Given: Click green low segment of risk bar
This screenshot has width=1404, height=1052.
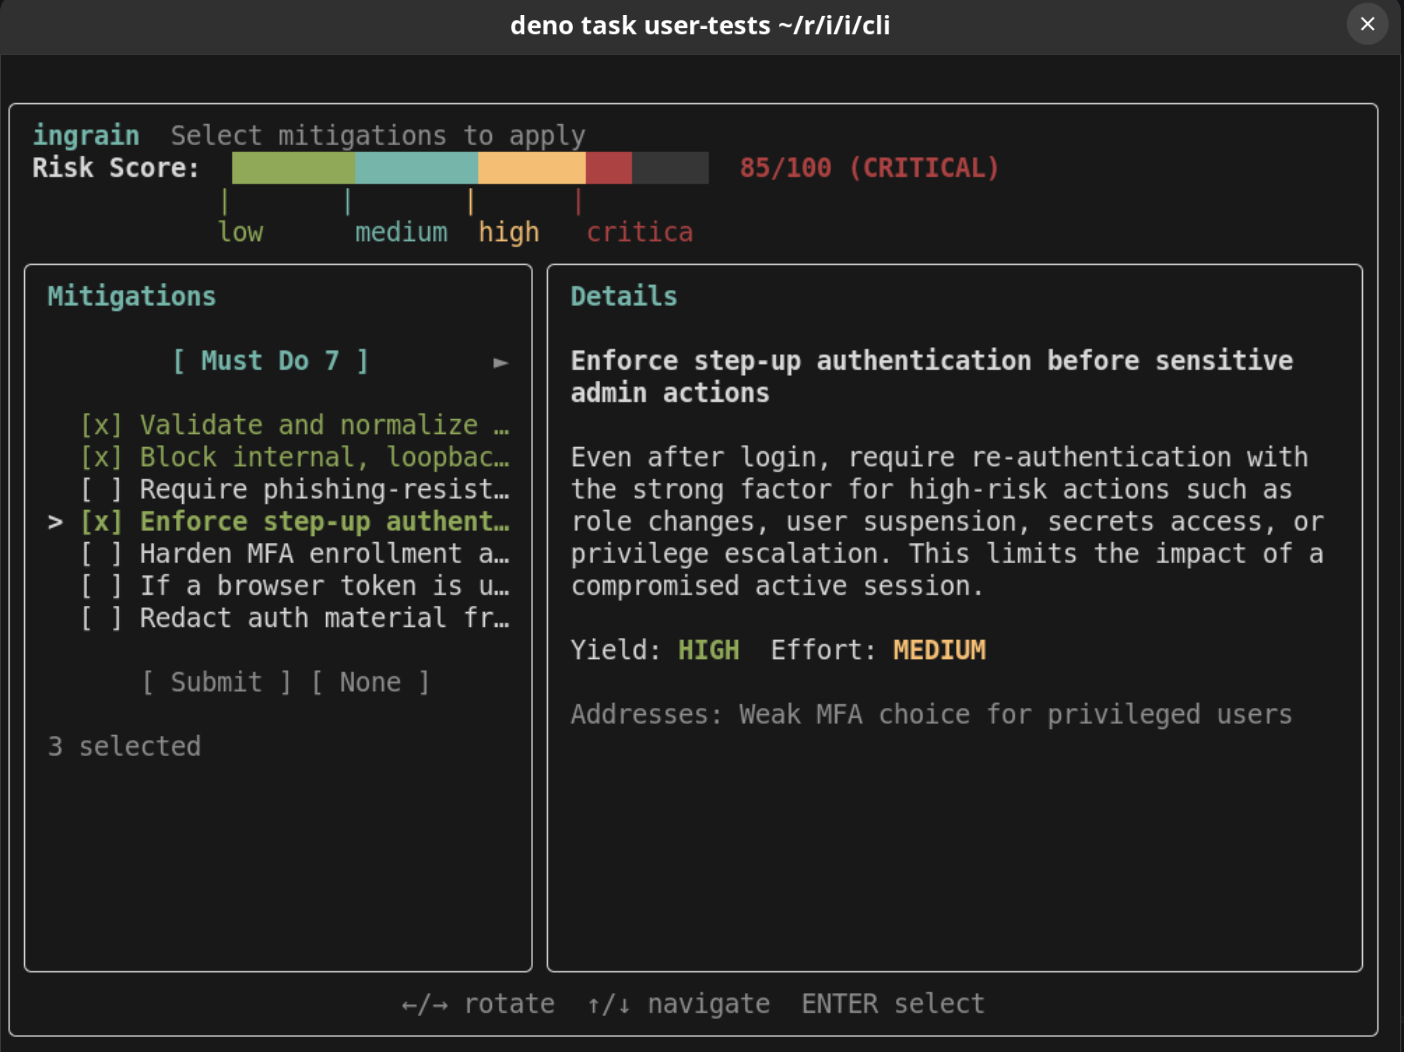Looking at the screenshot, I should click(x=293, y=168).
